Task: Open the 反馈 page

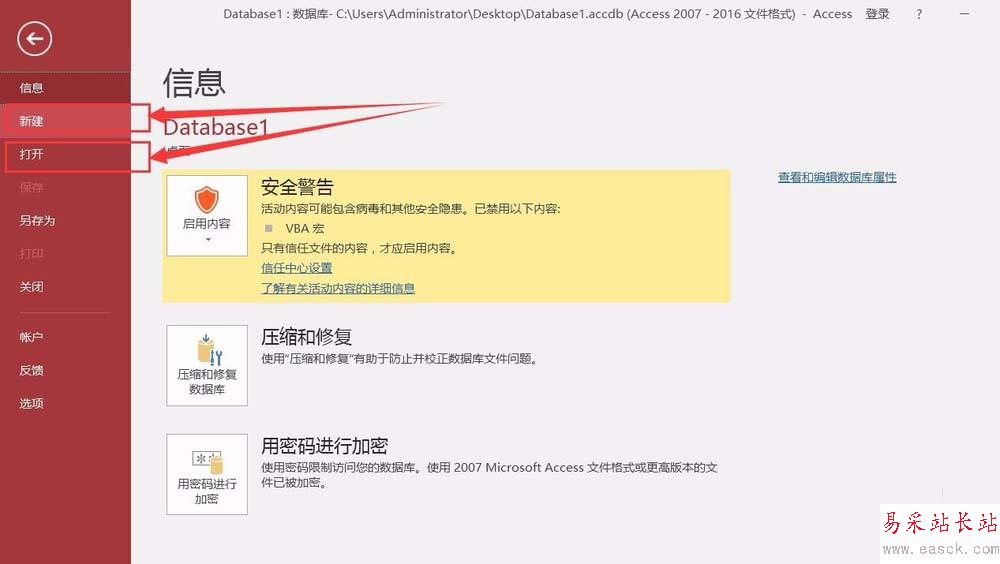Action: coord(65,370)
